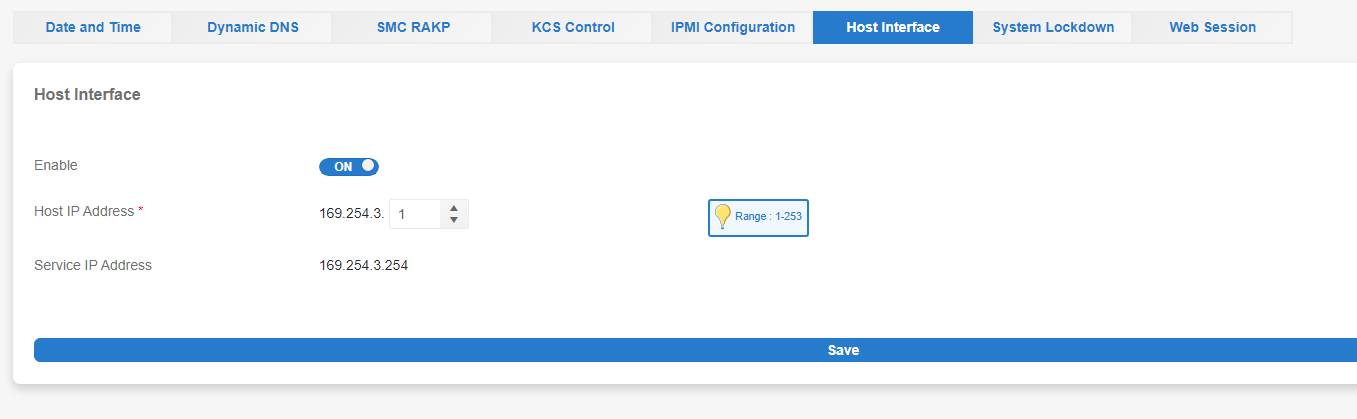Image resolution: width=1357 pixels, height=419 pixels.
Task: Open the Dynamic DNS tab
Action: coord(253,27)
